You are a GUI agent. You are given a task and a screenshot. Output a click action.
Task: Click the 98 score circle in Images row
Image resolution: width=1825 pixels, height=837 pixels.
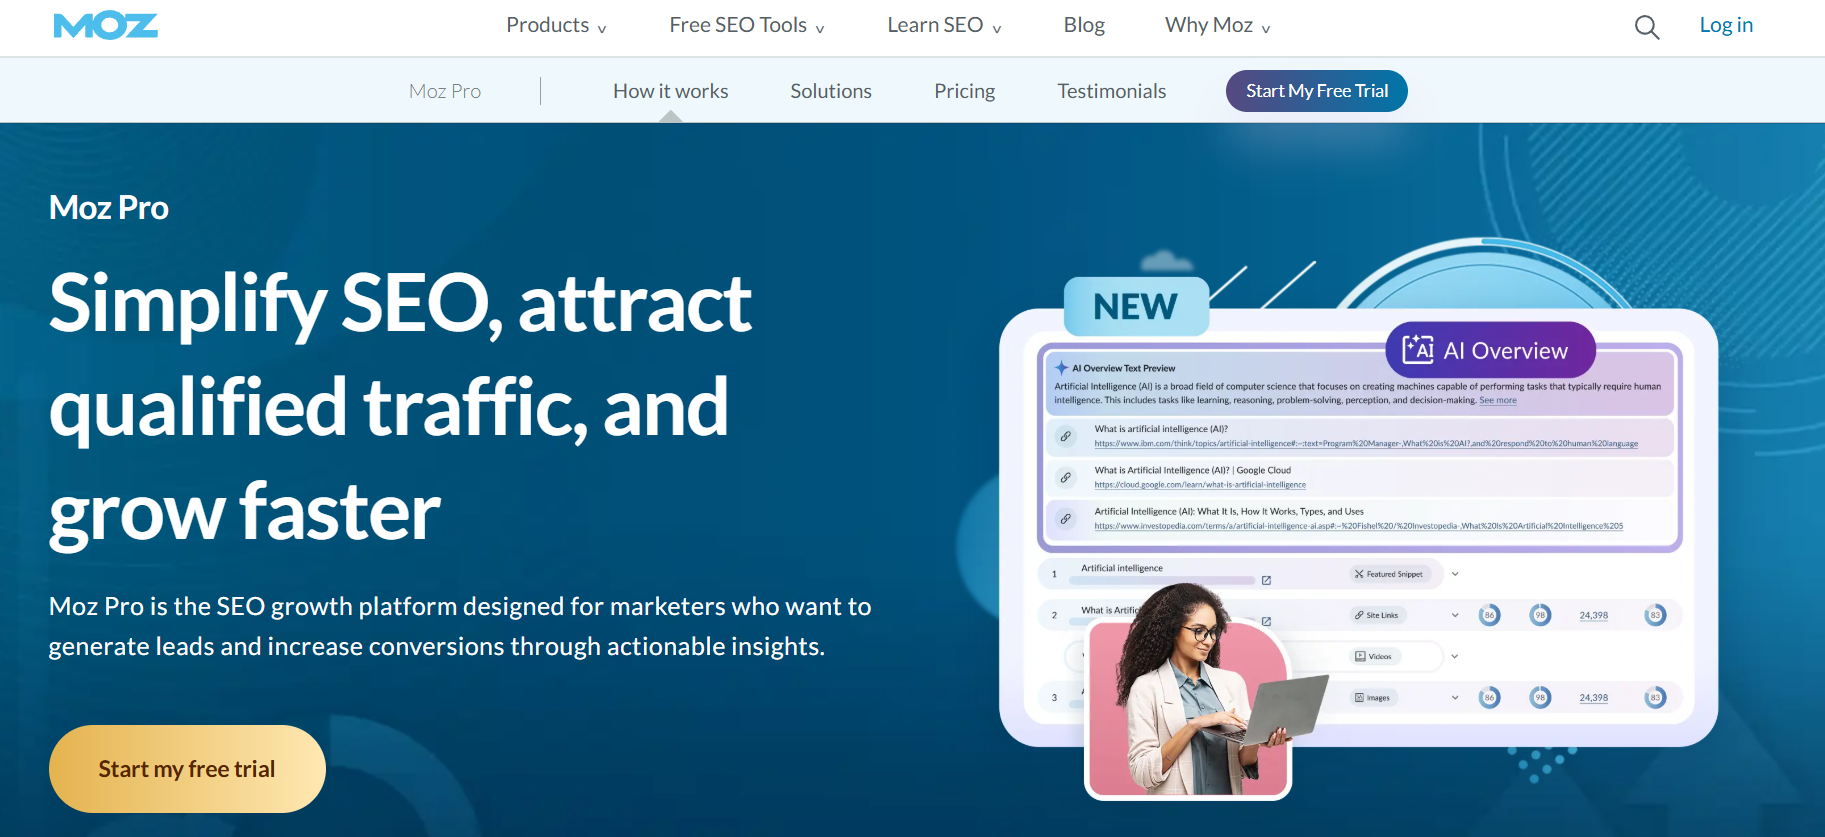click(1540, 697)
